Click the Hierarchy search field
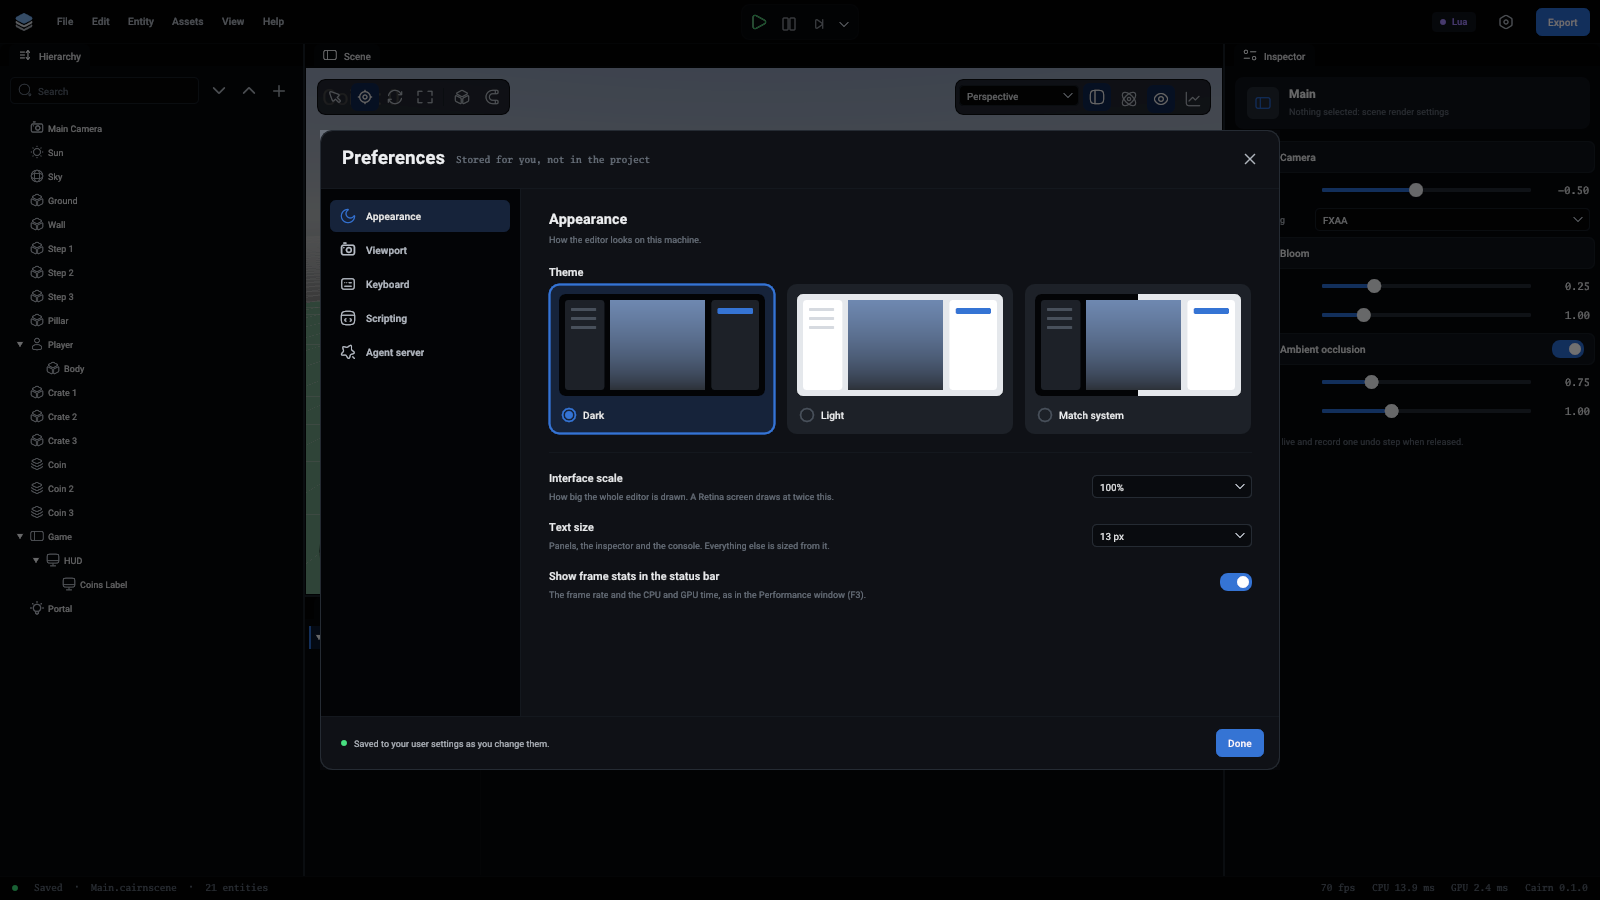This screenshot has width=1600, height=900. click(x=105, y=91)
